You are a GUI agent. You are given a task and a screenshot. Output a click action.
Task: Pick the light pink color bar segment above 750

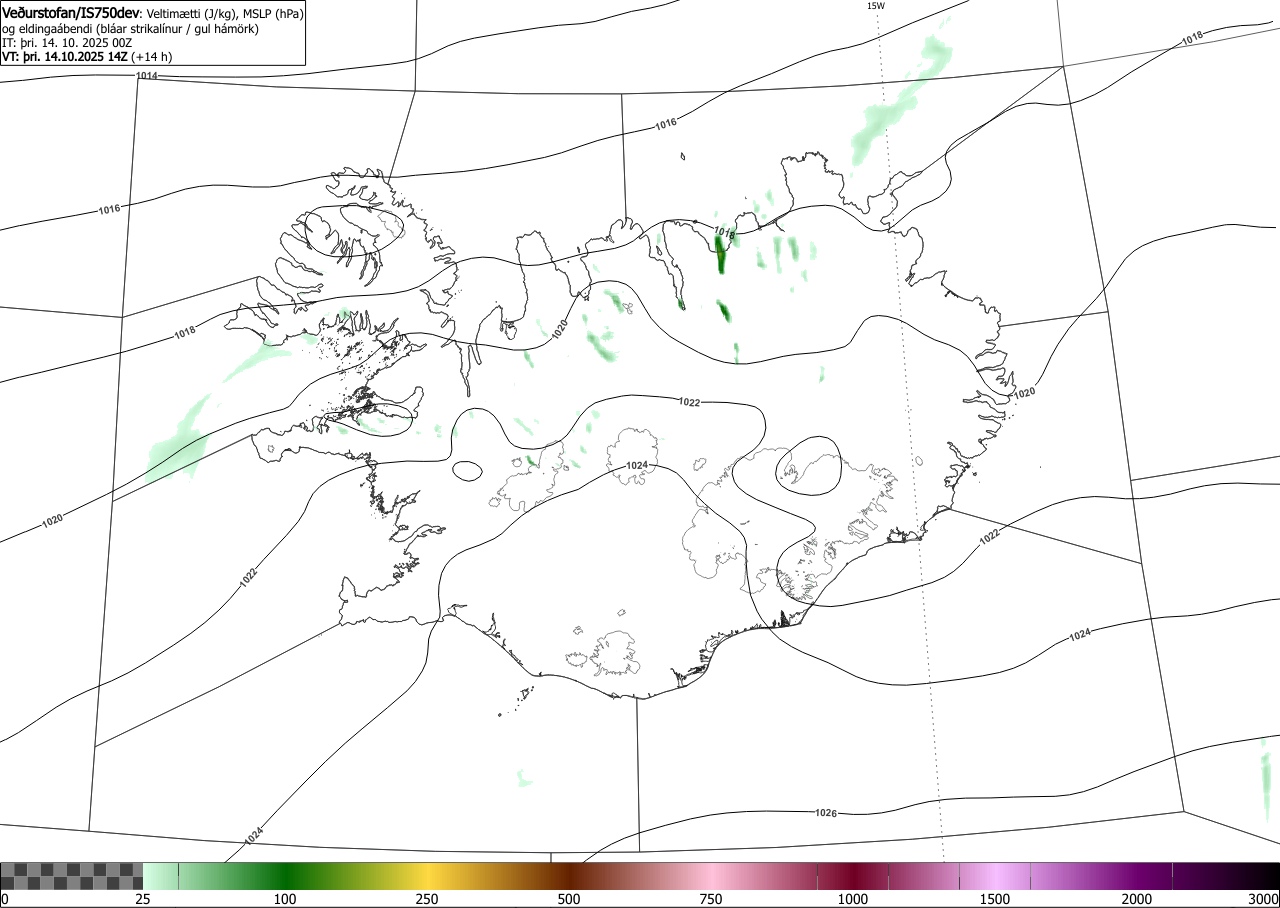click(711, 876)
